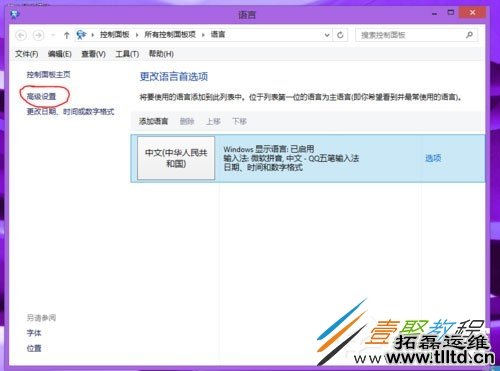This screenshot has height=371, width=500.
Task: Click the Control Panel icon in address bar
Action: point(81,35)
